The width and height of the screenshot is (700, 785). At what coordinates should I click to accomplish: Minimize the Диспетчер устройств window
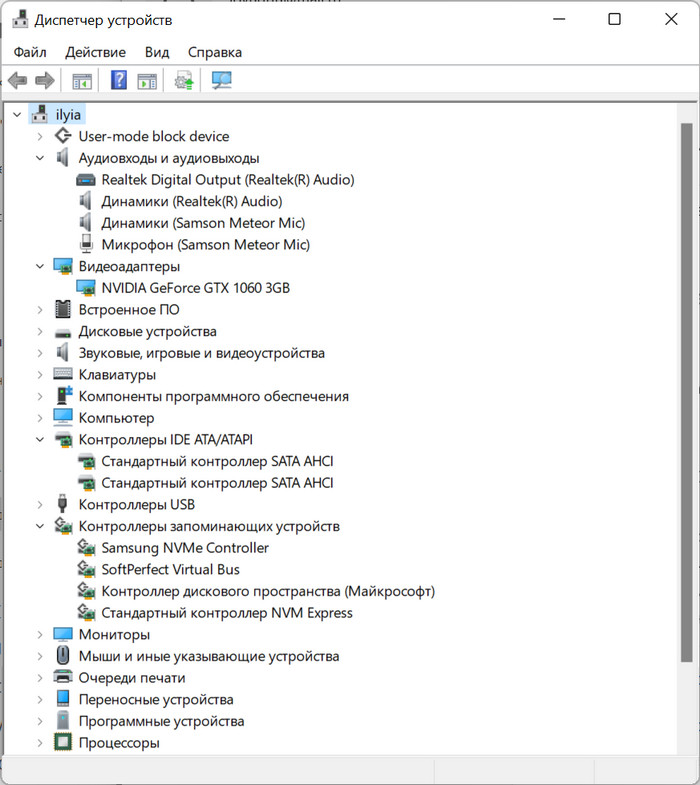point(559,19)
